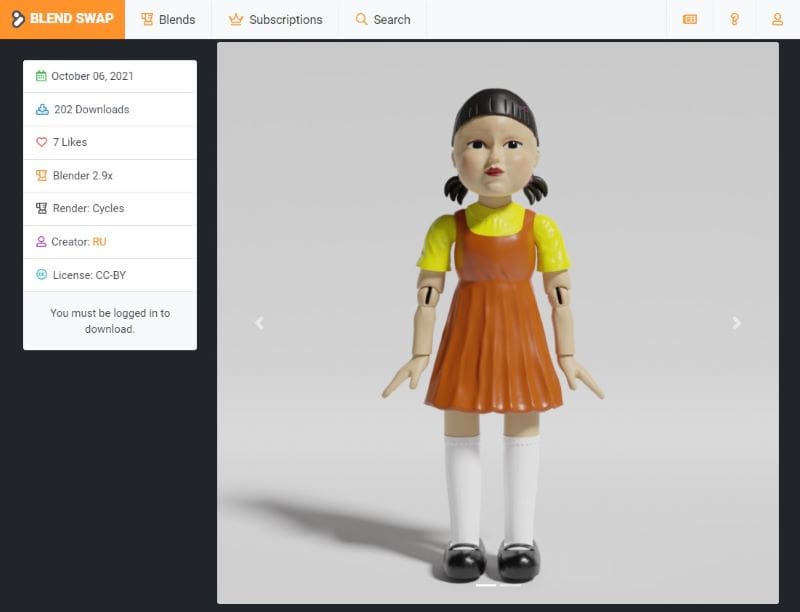Image resolution: width=800 pixels, height=612 pixels.
Task: Open the user account icon
Action: coord(777,19)
